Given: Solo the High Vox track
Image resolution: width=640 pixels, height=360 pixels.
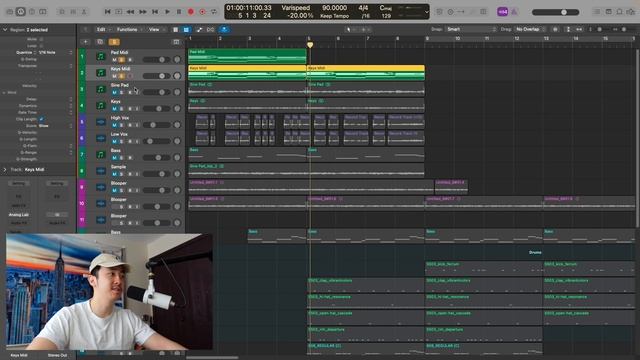Looking at the screenshot, I should coord(122,125).
